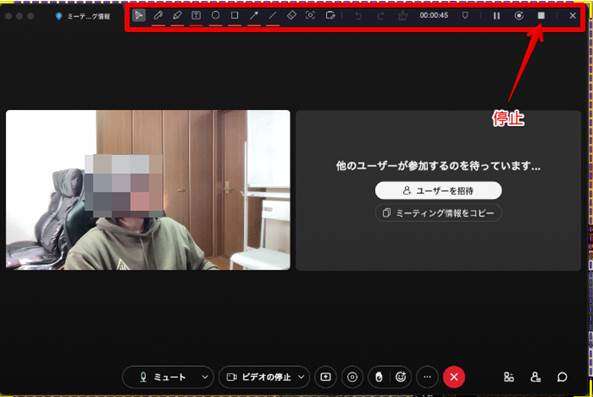The image size is (593, 397).
Task: Click the 他のユーザーが参加するのを待っています text
Action: [438, 166]
